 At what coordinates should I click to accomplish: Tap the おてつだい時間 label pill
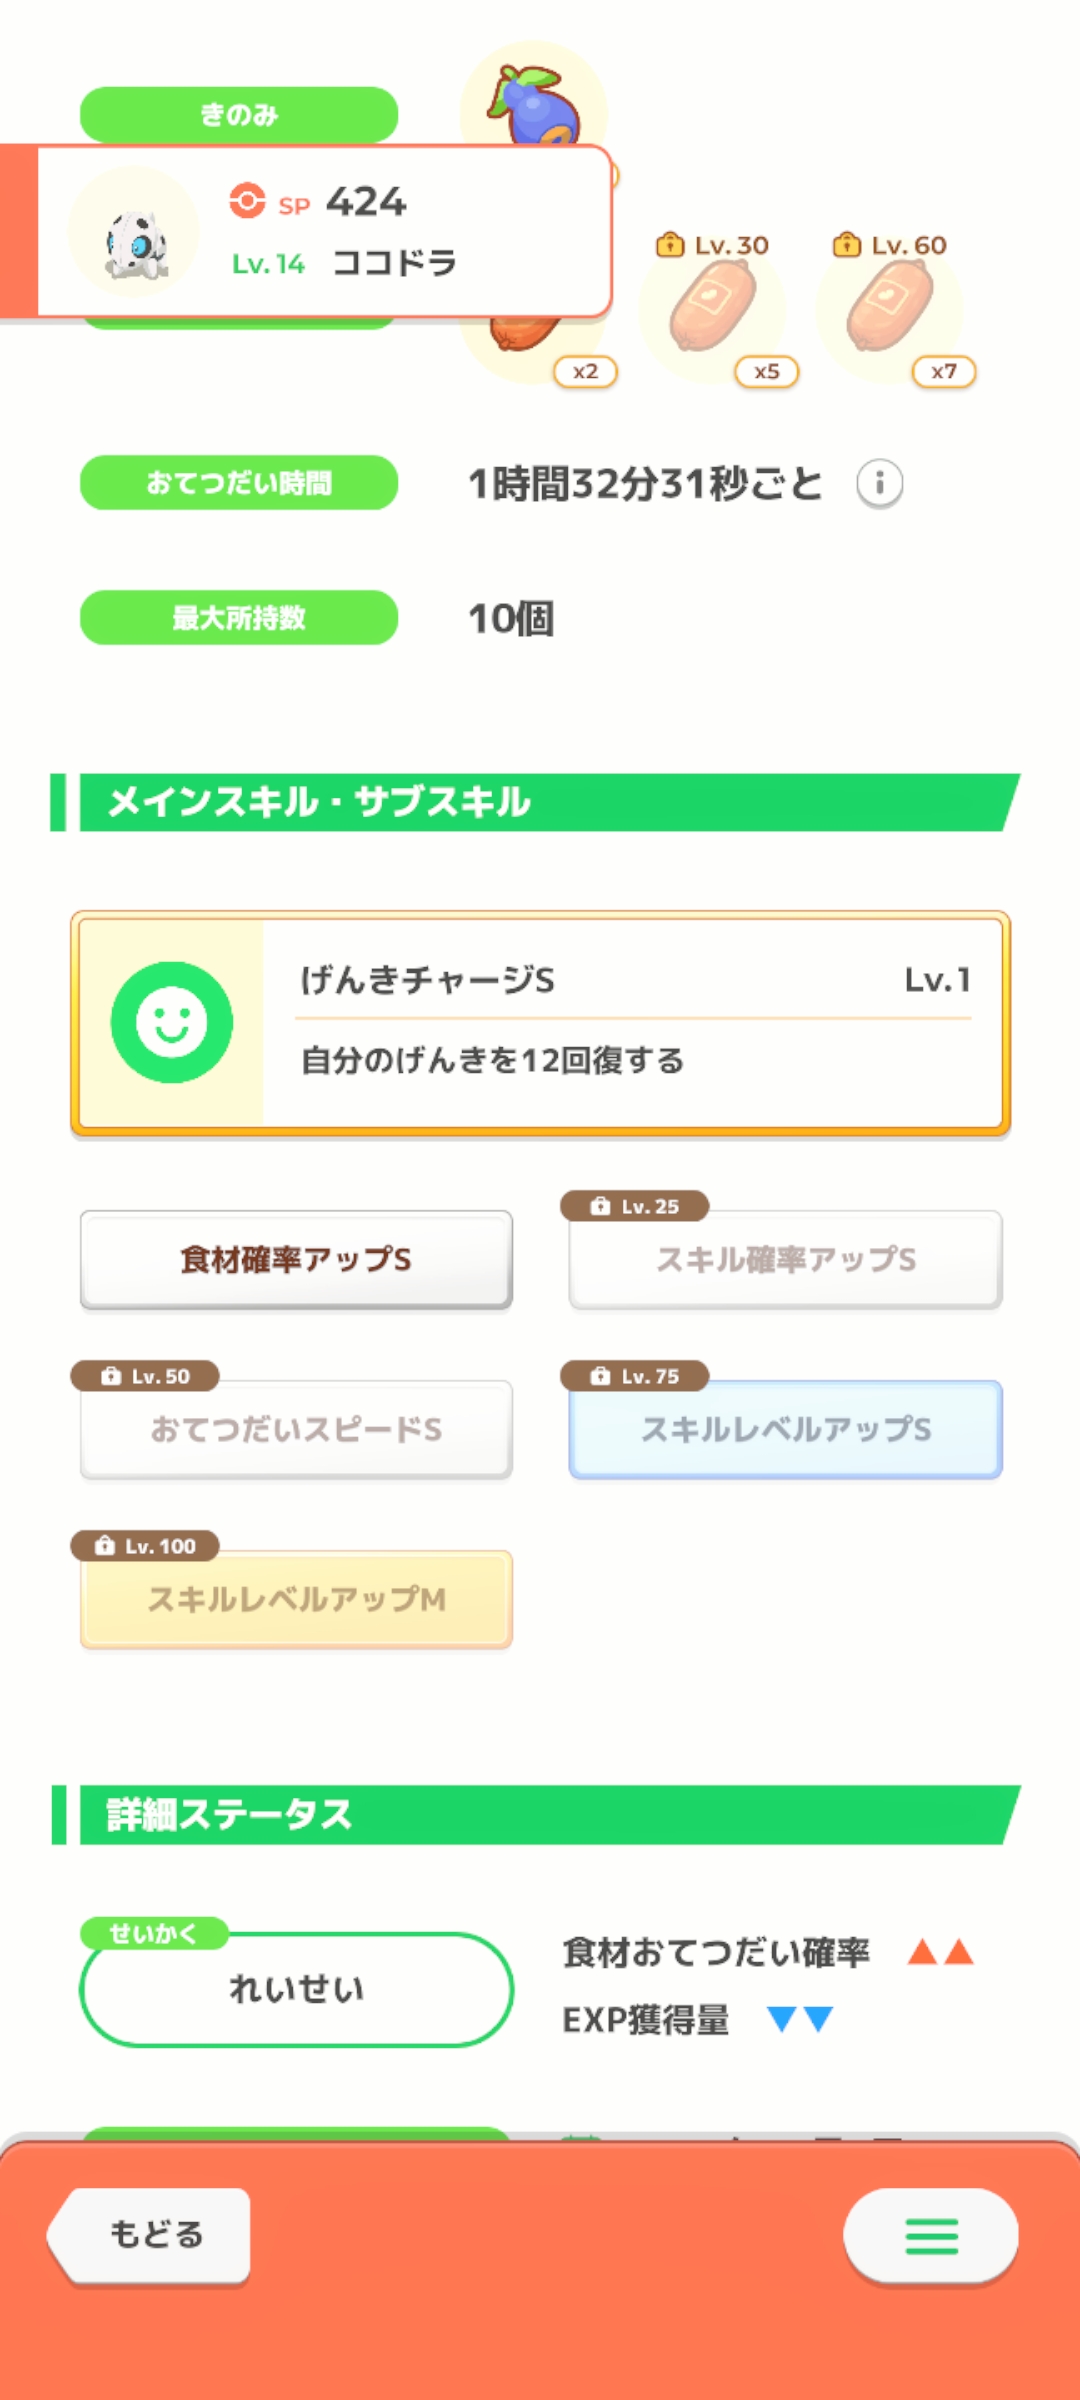pos(239,483)
